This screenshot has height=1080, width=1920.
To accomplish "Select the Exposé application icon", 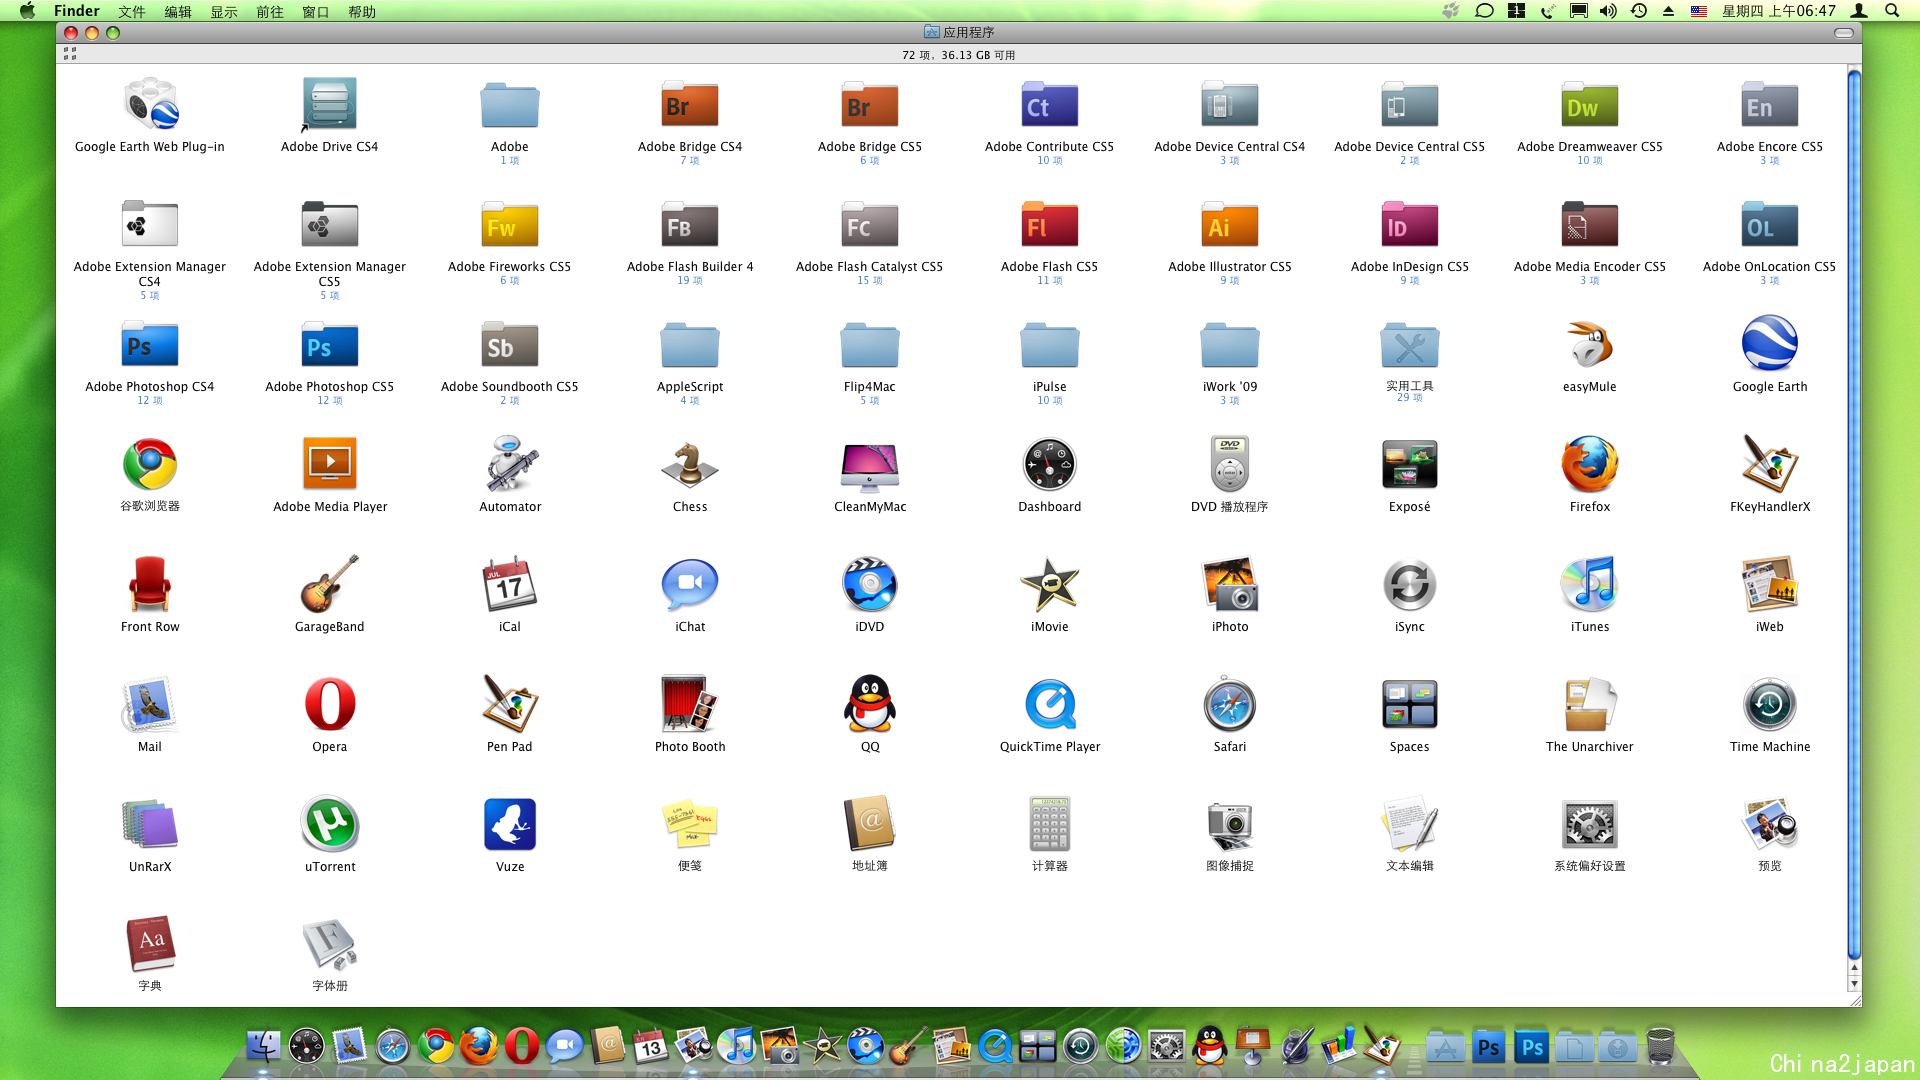I will [x=1410, y=464].
